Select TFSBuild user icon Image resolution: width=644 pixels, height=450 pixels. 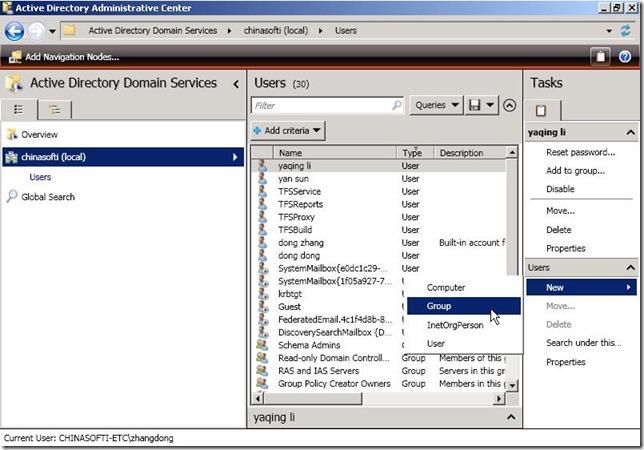[x=262, y=229]
